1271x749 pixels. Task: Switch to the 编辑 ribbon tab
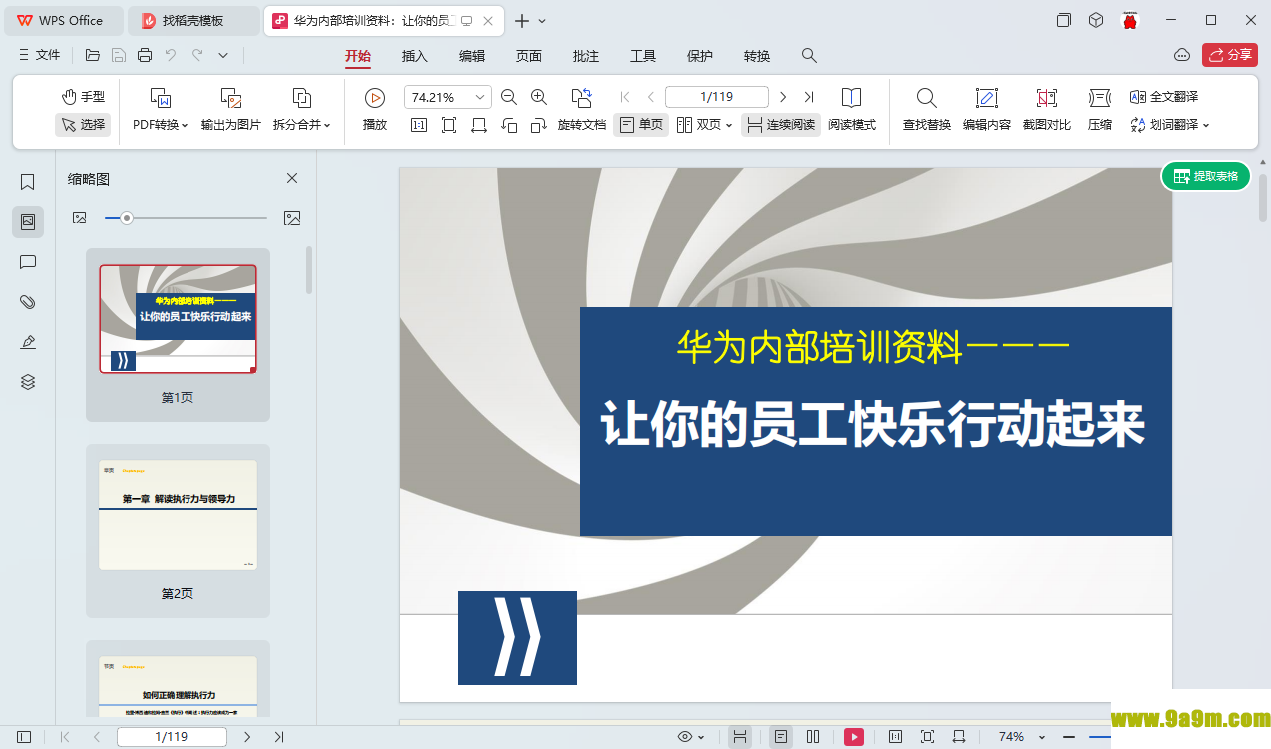click(x=472, y=56)
